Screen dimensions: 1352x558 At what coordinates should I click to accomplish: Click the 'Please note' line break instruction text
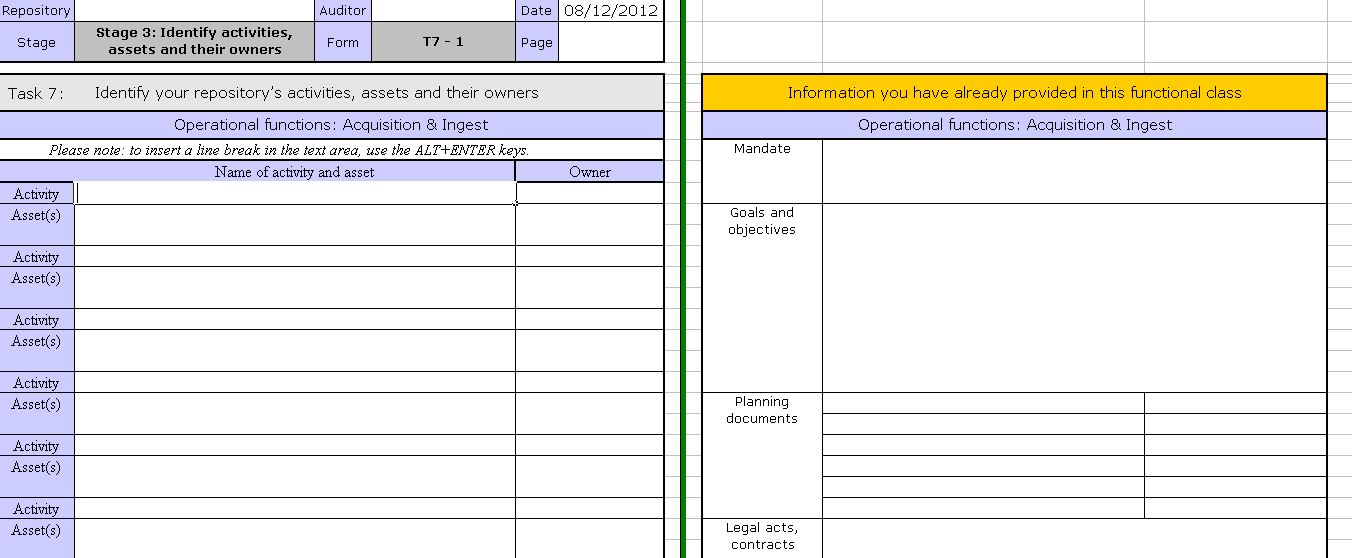(289, 150)
